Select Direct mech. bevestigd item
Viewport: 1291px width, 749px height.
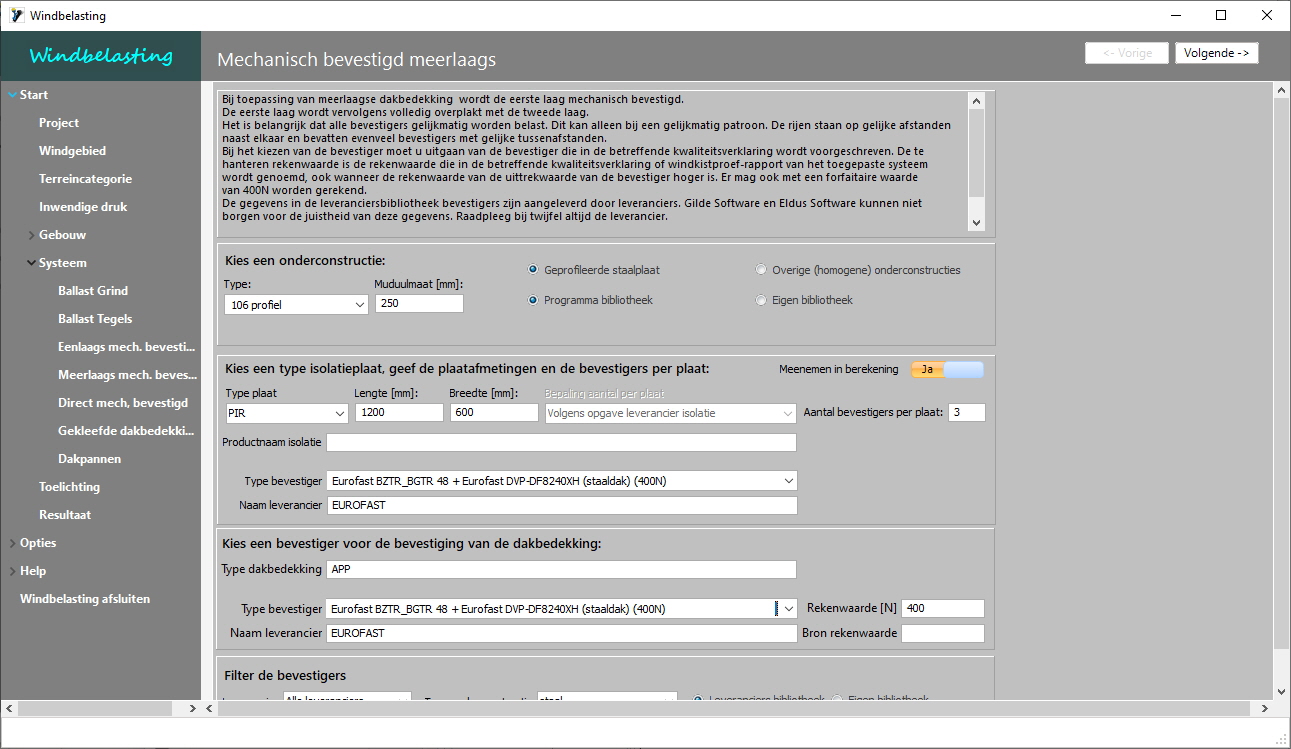click(123, 403)
